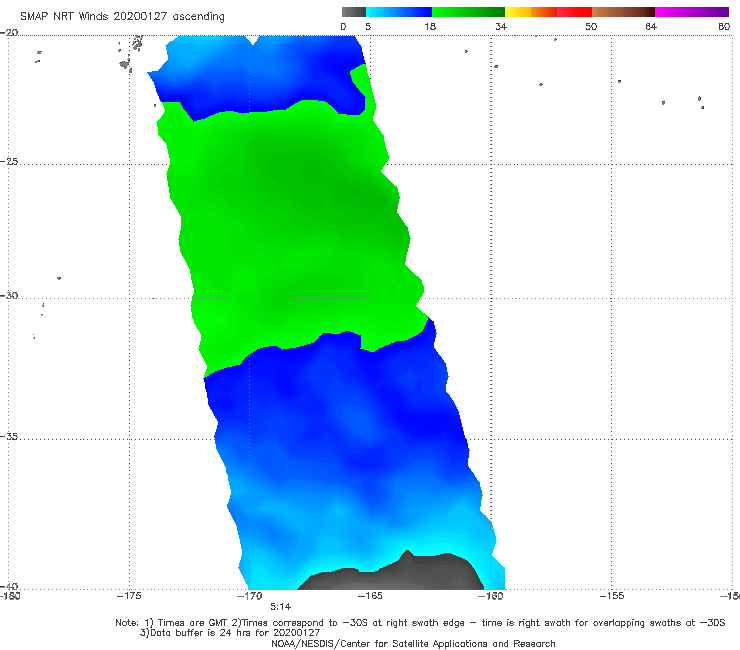Click the longitude label '-165'
This screenshot has width=740, height=650.
(x=370, y=596)
